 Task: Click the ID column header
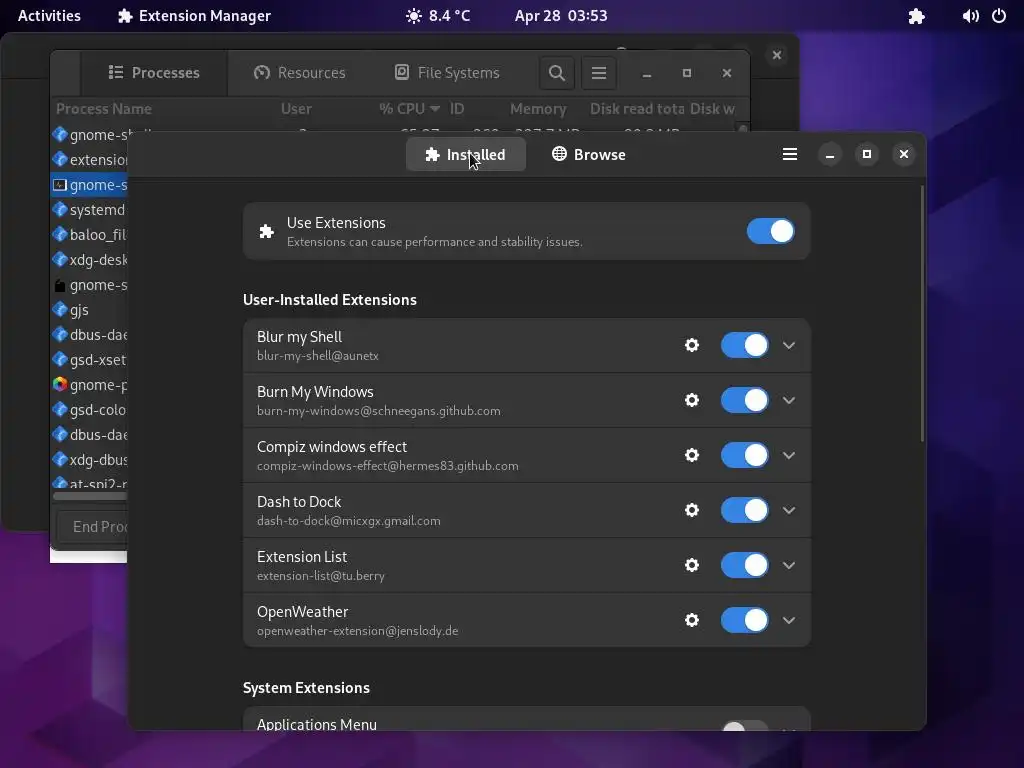click(x=457, y=108)
